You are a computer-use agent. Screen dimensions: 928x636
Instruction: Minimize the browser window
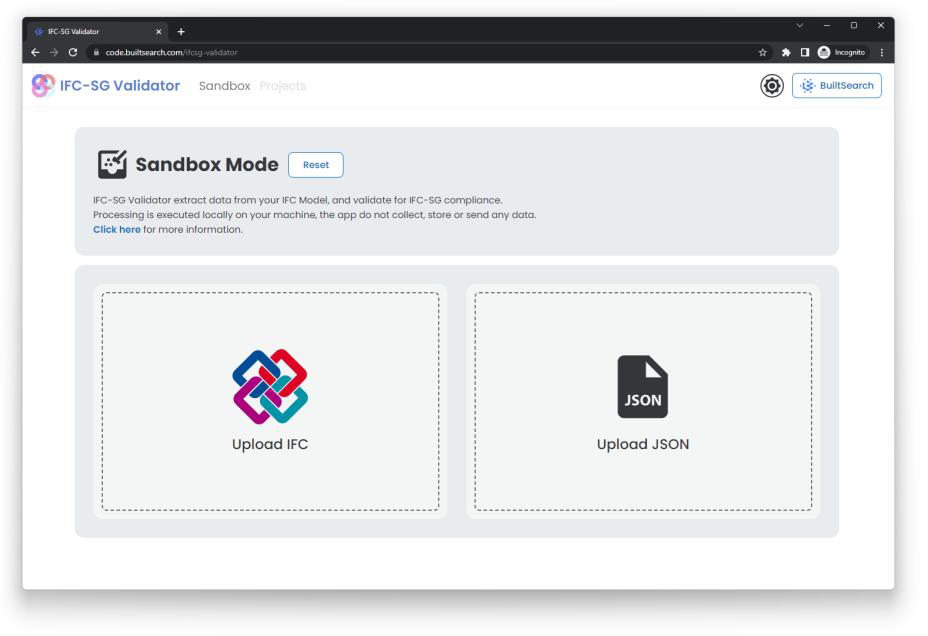tap(827, 25)
